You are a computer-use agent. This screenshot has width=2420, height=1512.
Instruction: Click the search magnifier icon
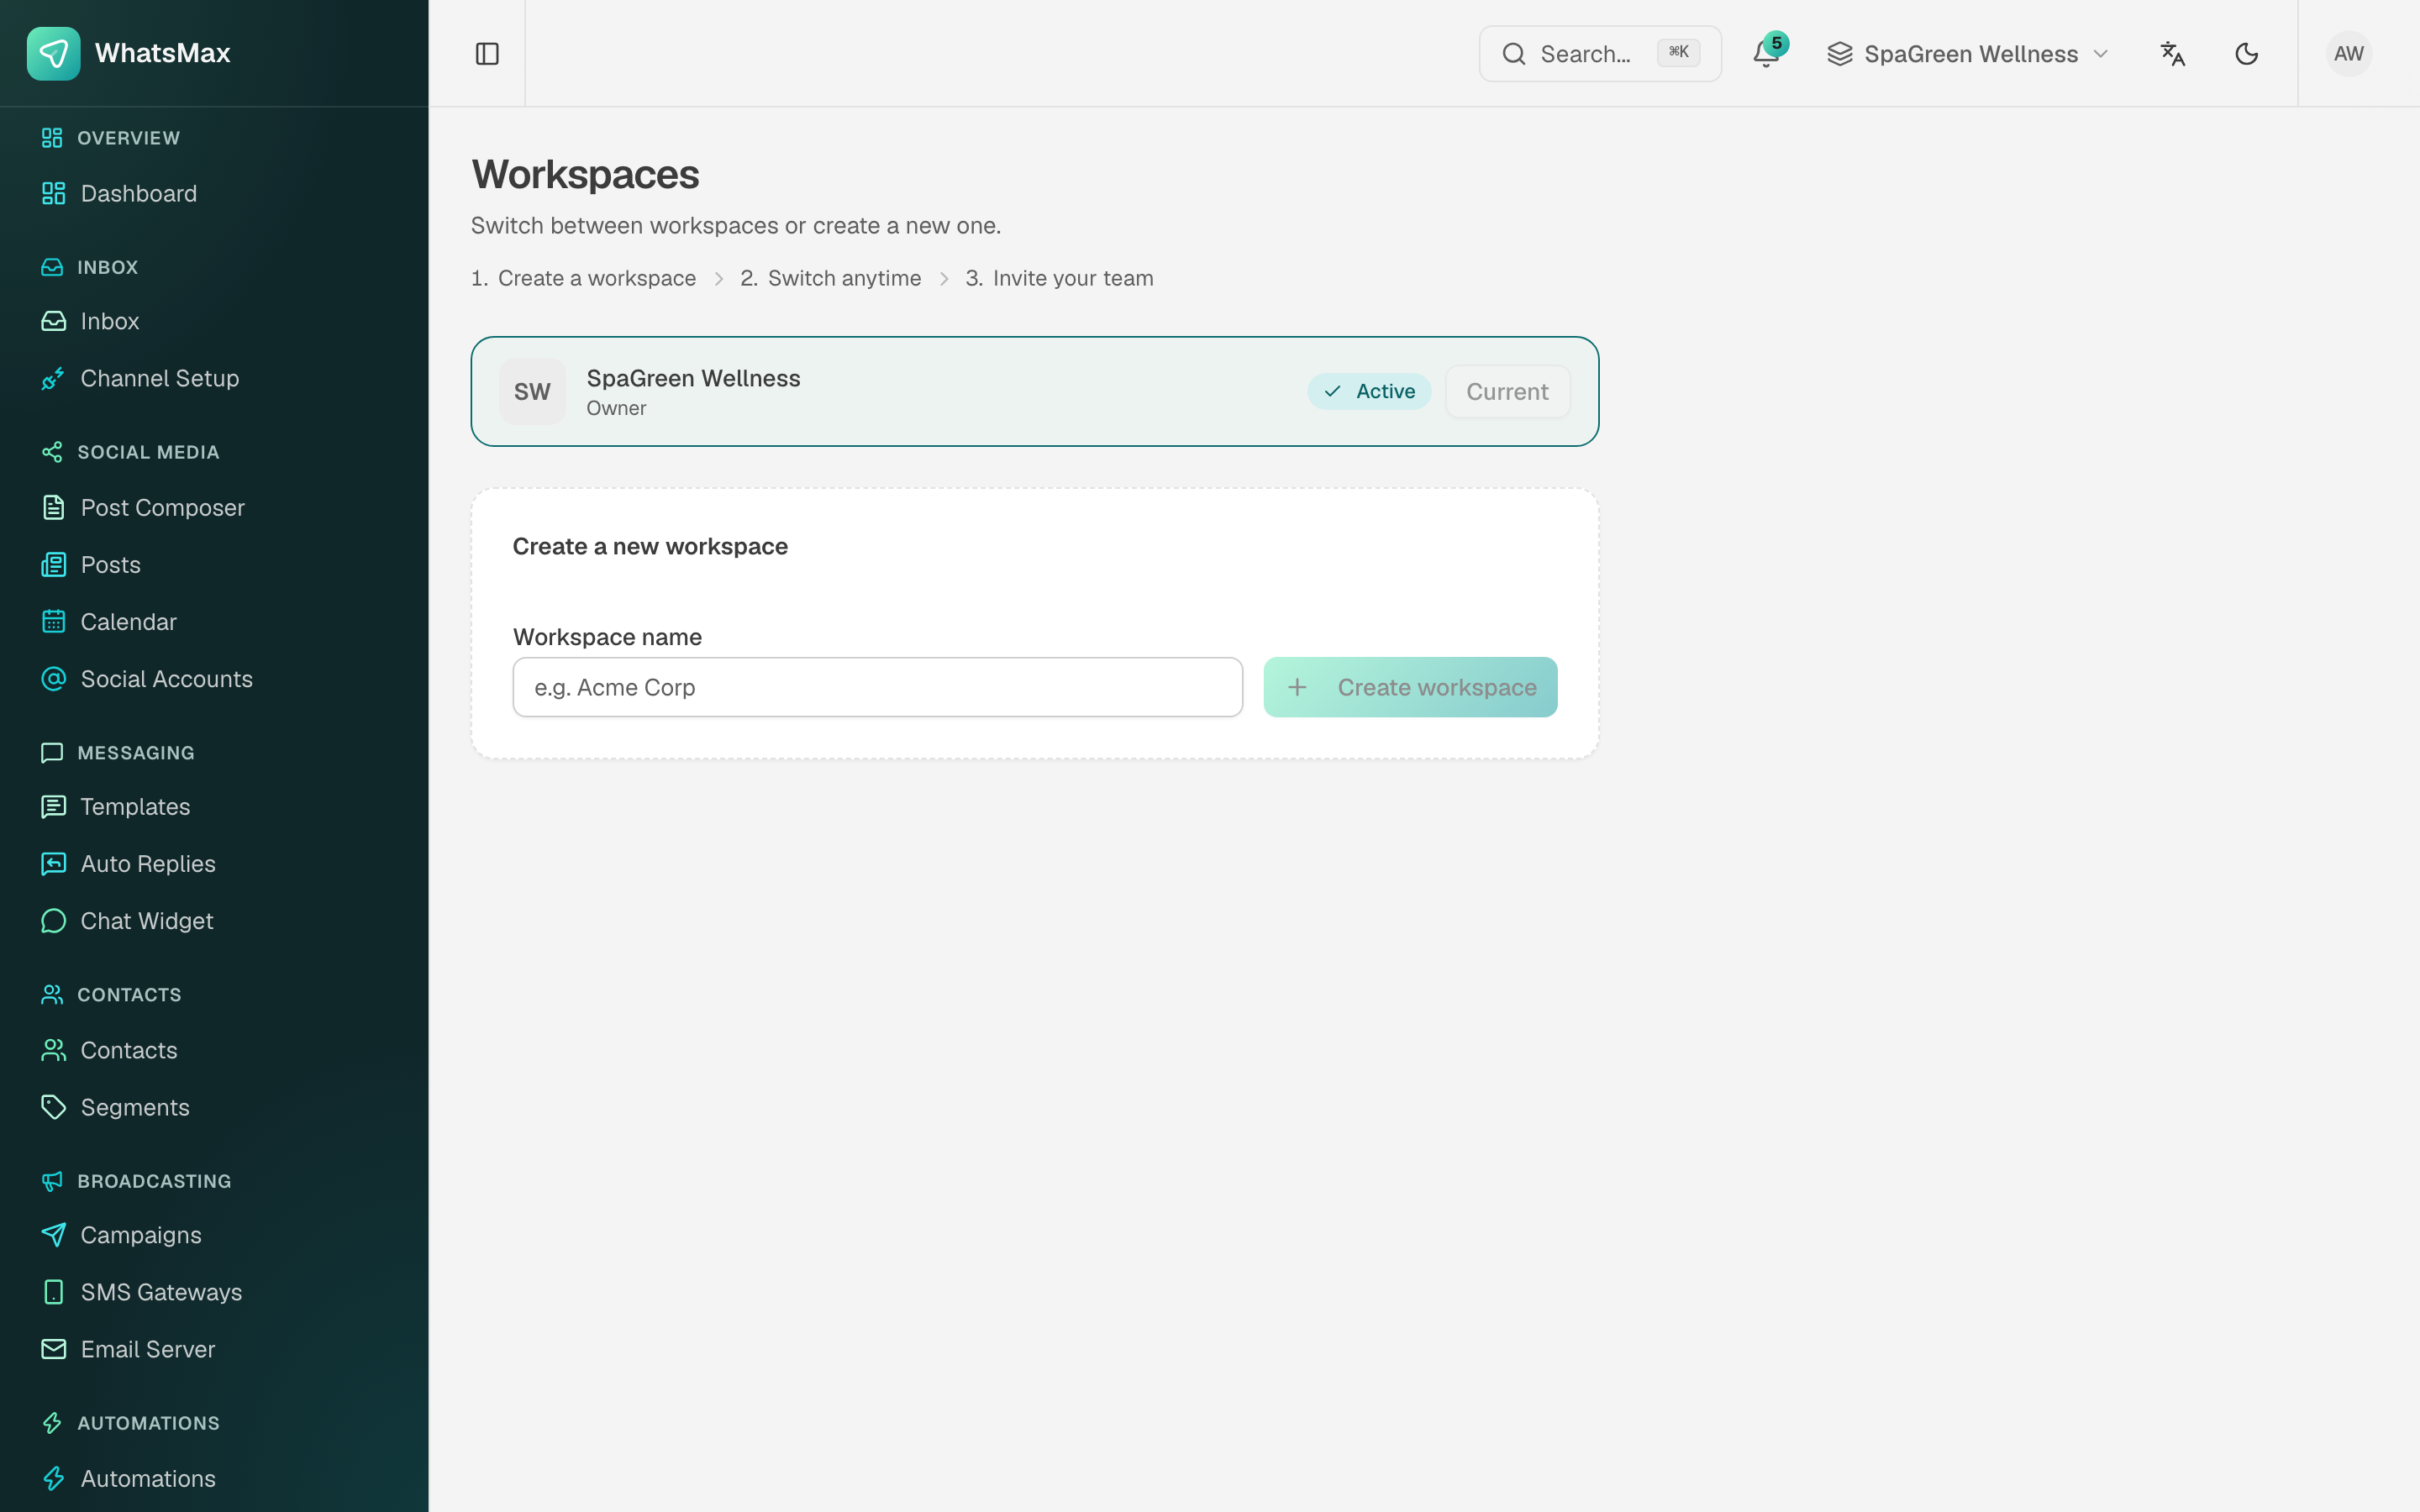[1514, 54]
